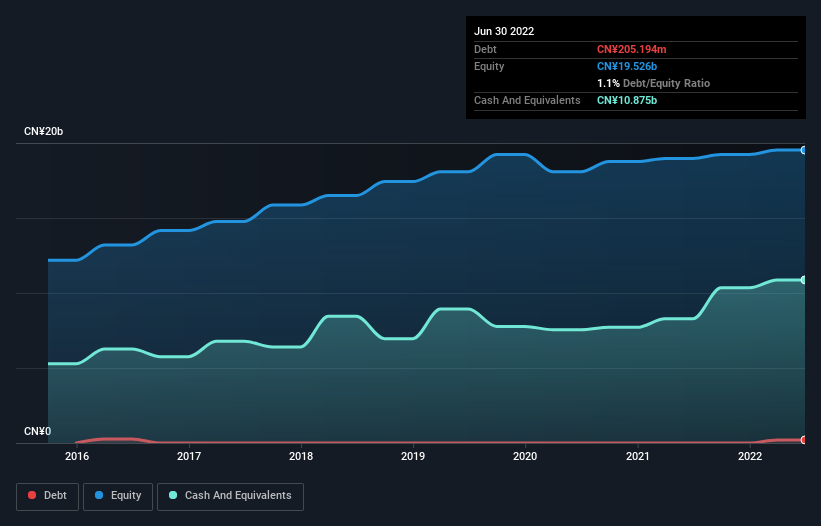Select the Cash And Equivalents end marker
This screenshot has height=526, width=821.
pos(804,280)
